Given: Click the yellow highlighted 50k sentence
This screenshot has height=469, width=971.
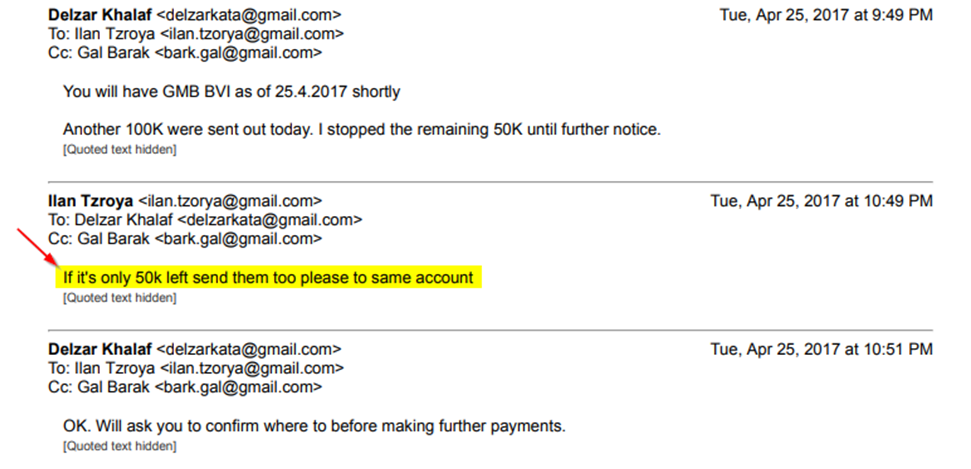Looking at the screenshot, I should point(268,278).
